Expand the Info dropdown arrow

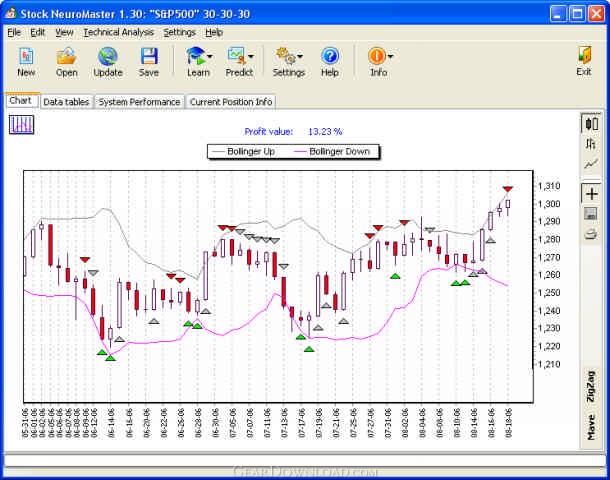point(390,57)
